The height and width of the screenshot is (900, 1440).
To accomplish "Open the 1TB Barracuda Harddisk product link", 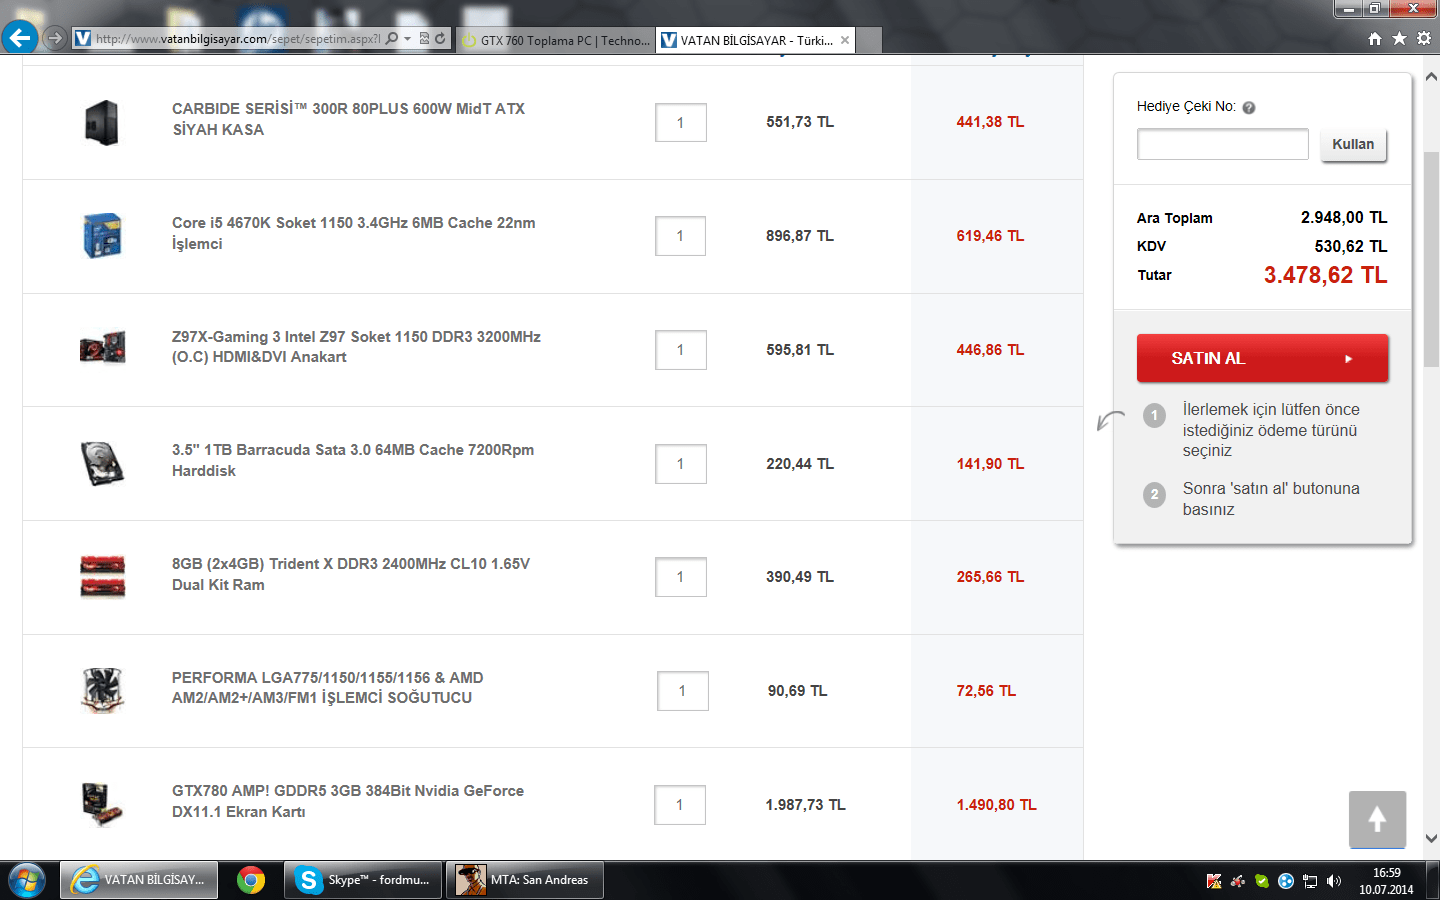I will 353,460.
